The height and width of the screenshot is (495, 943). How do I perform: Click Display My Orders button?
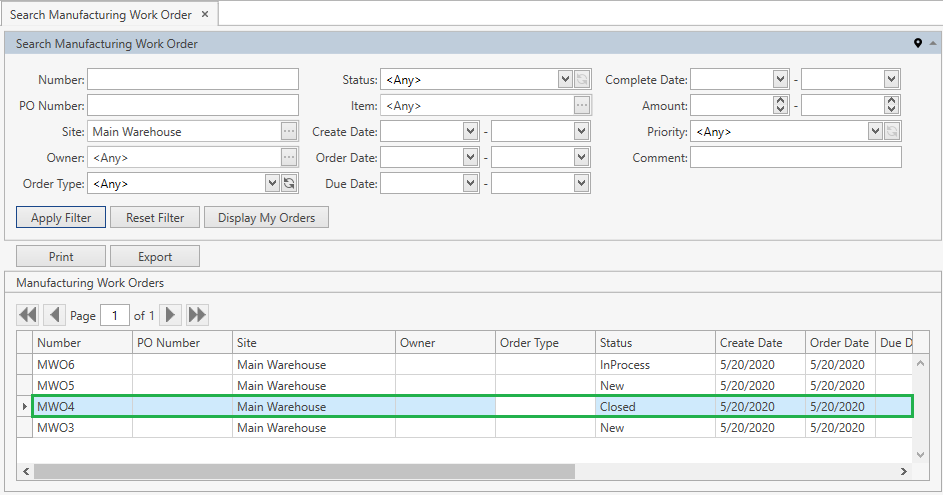point(266,218)
